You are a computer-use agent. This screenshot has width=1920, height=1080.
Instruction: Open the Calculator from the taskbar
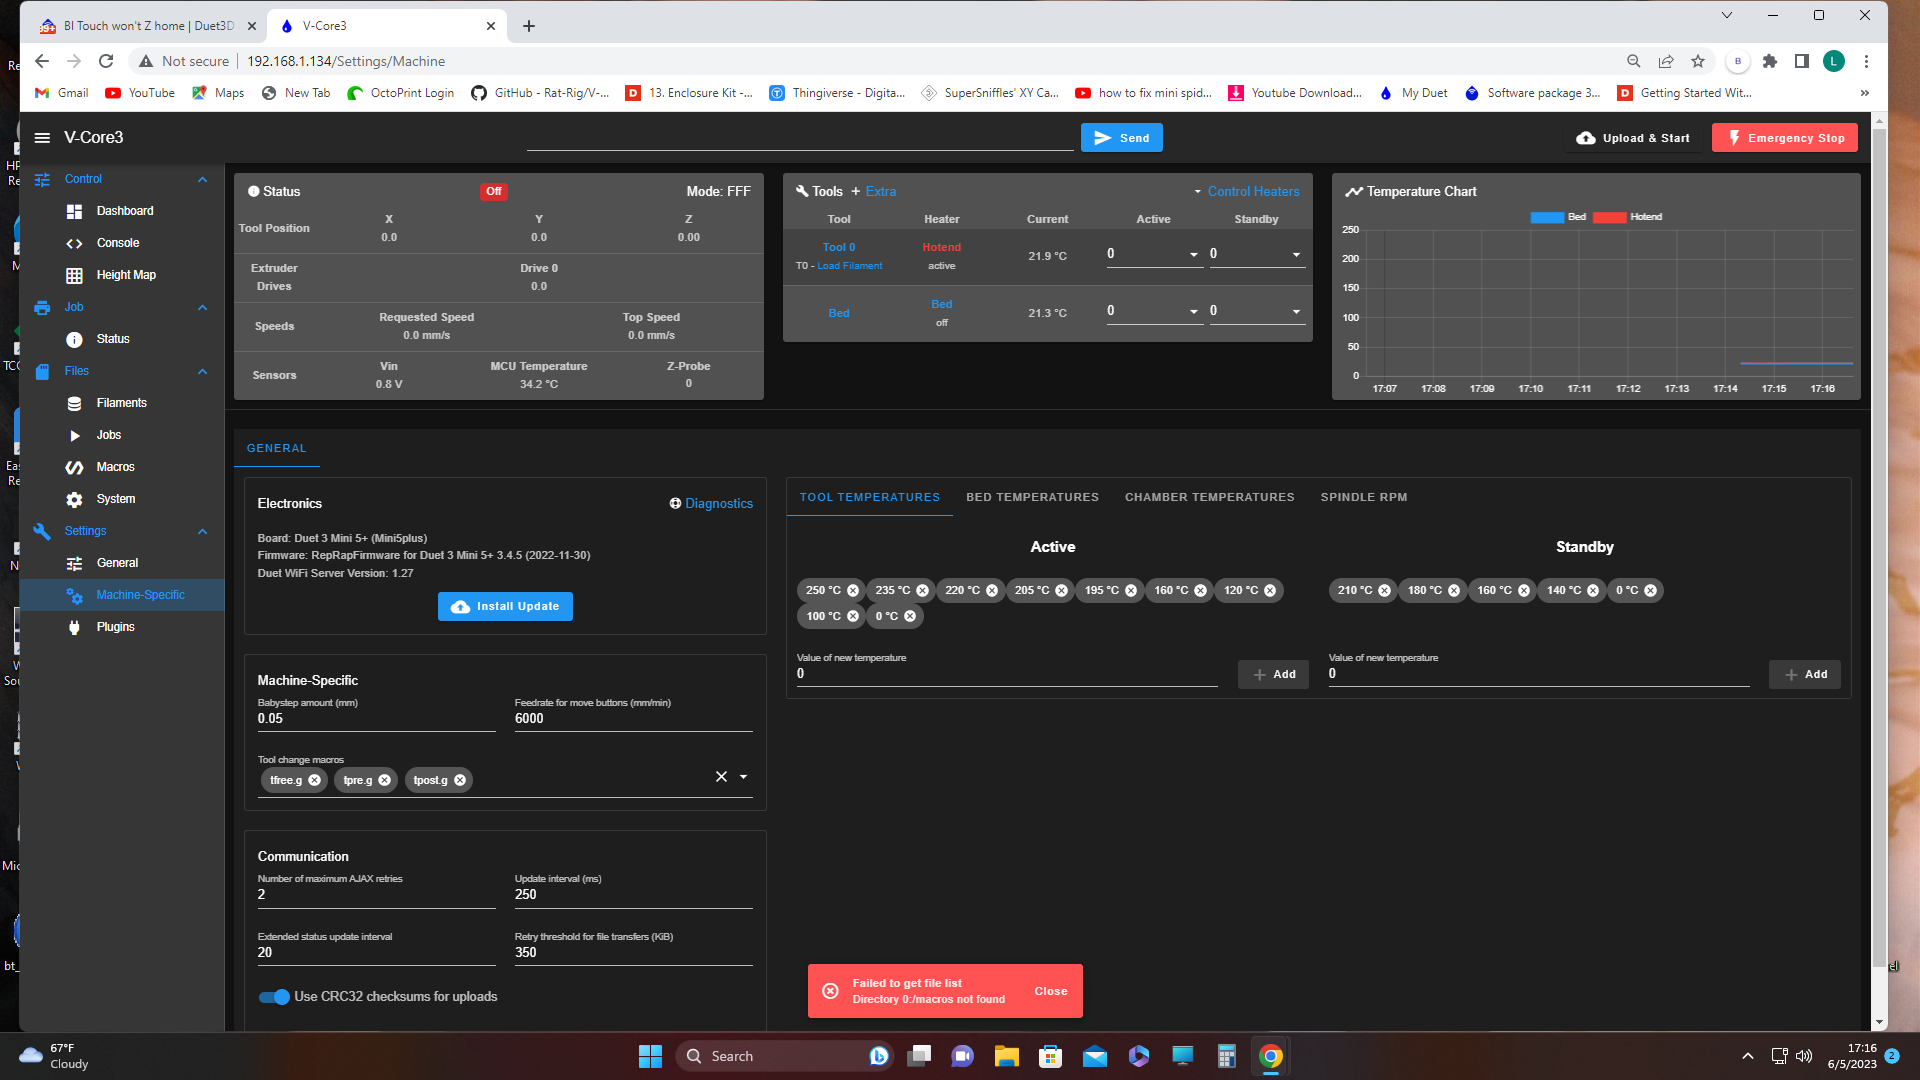click(1227, 1056)
